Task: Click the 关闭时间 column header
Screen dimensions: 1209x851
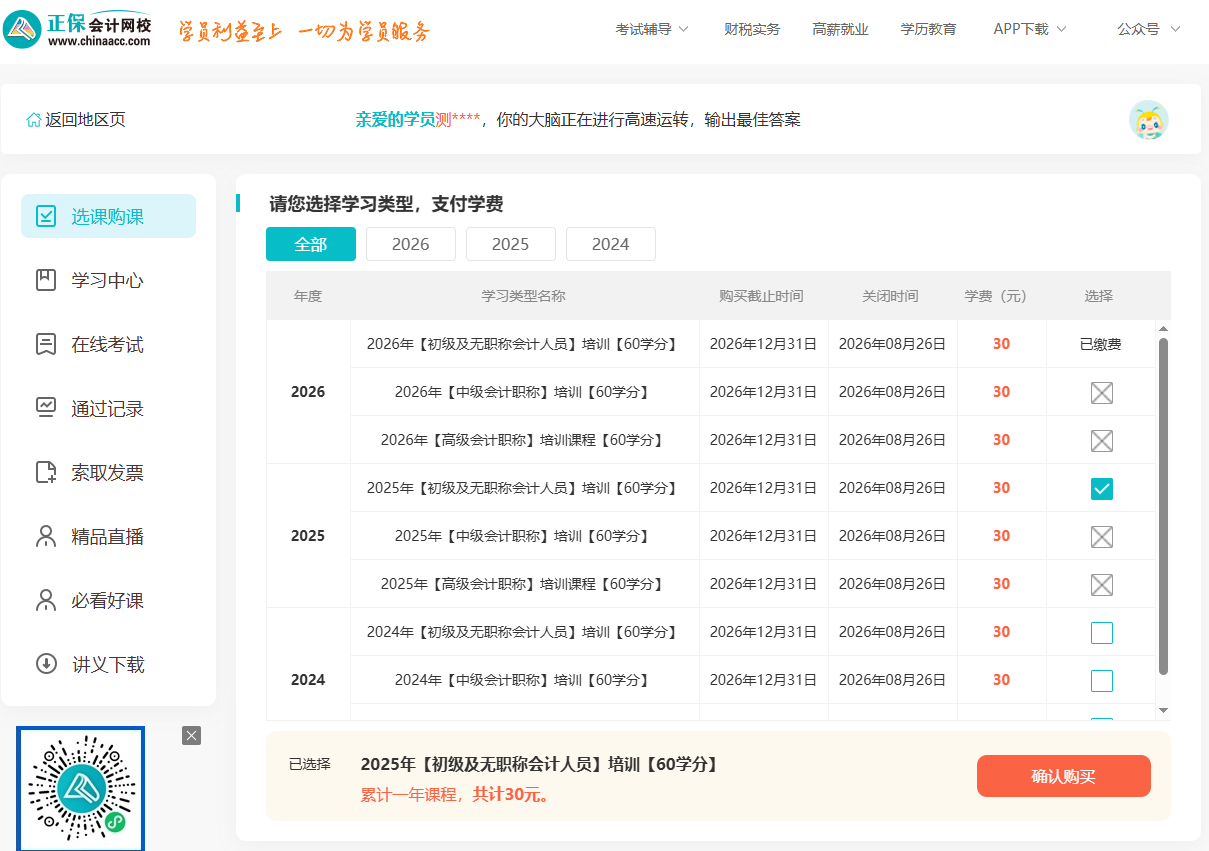Action: click(x=890, y=296)
